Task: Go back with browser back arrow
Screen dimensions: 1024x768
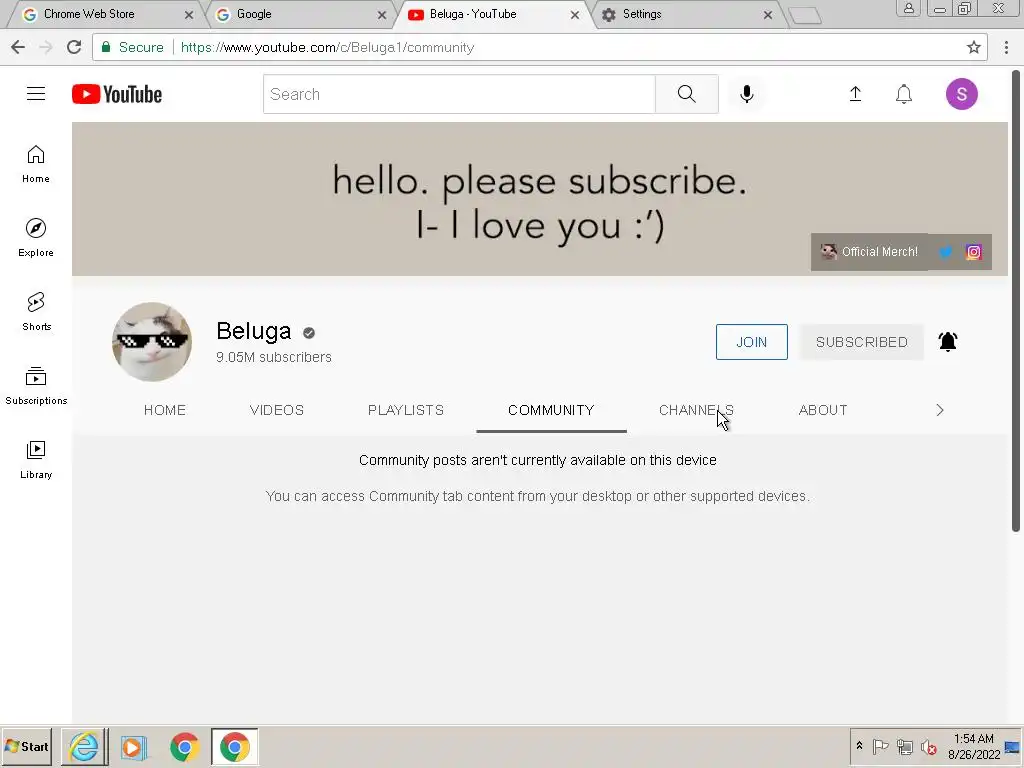Action: pyautogui.click(x=18, y=47)
